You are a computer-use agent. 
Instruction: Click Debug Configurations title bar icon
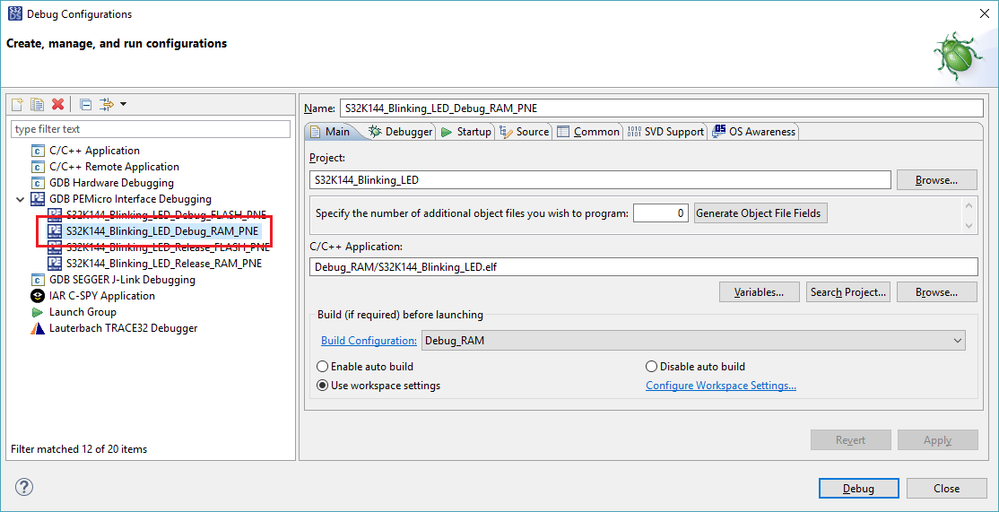pos(15,13)
